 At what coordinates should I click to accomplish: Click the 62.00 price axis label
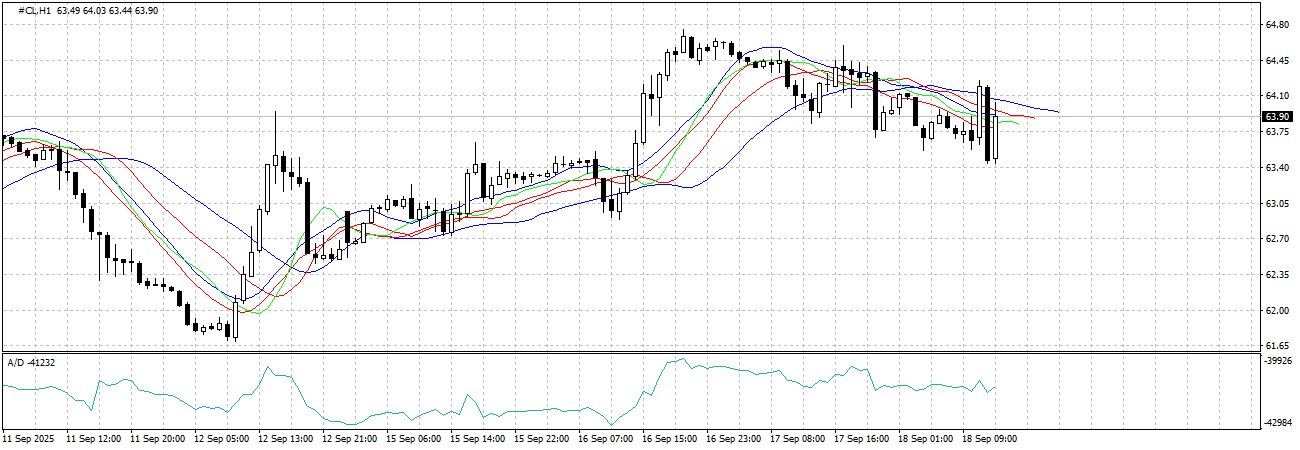(1278, 311)
